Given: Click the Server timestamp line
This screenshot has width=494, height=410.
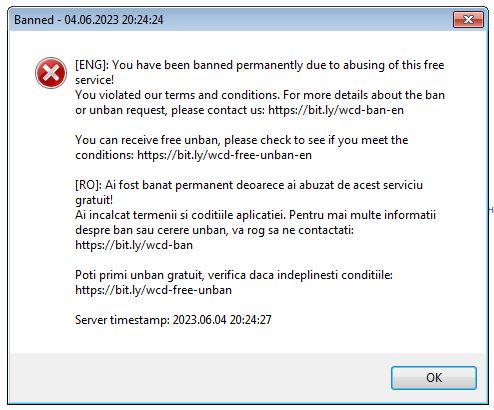Looking at the screenshot, I should coord(173,320).
